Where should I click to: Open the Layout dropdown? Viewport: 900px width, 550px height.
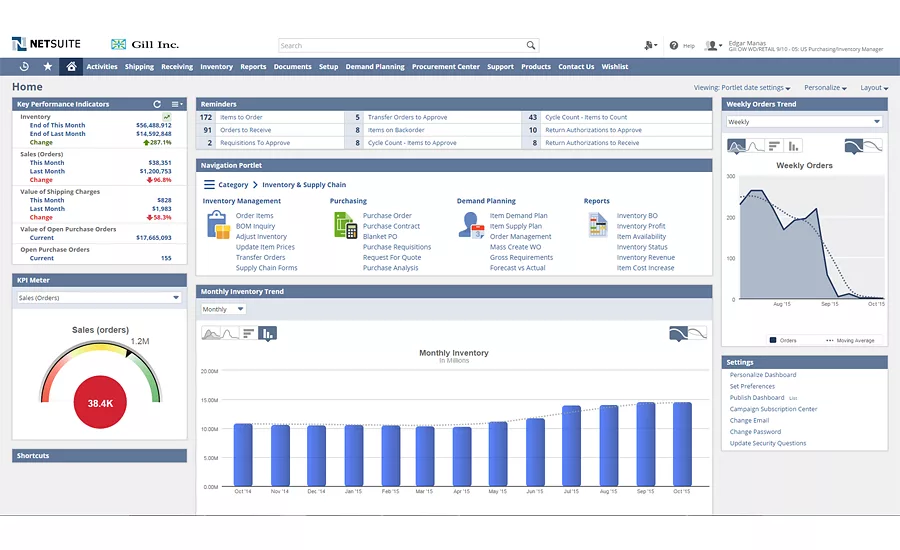point(874,88)
